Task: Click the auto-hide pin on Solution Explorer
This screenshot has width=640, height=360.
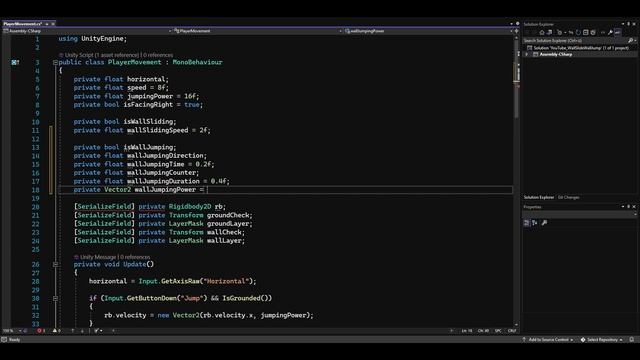Action: pos(629,24)
